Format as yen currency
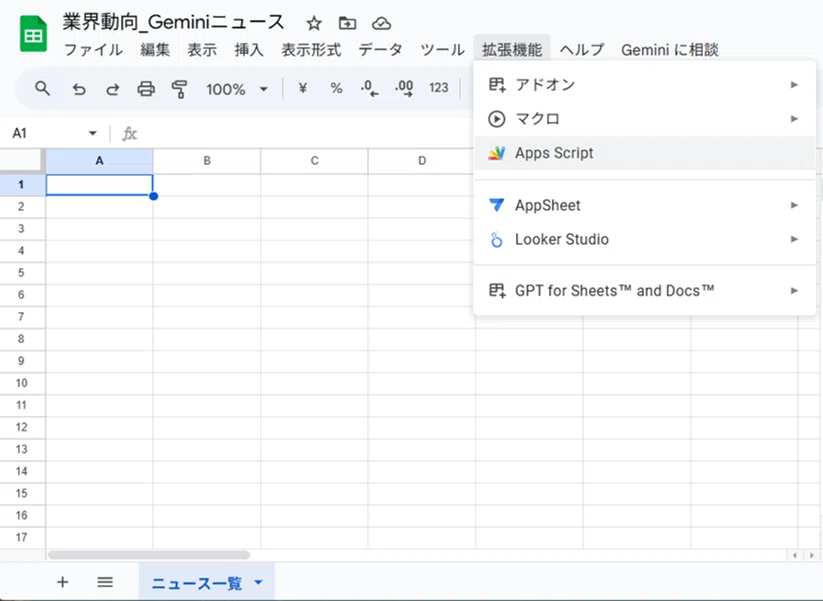 pos(302,88)
